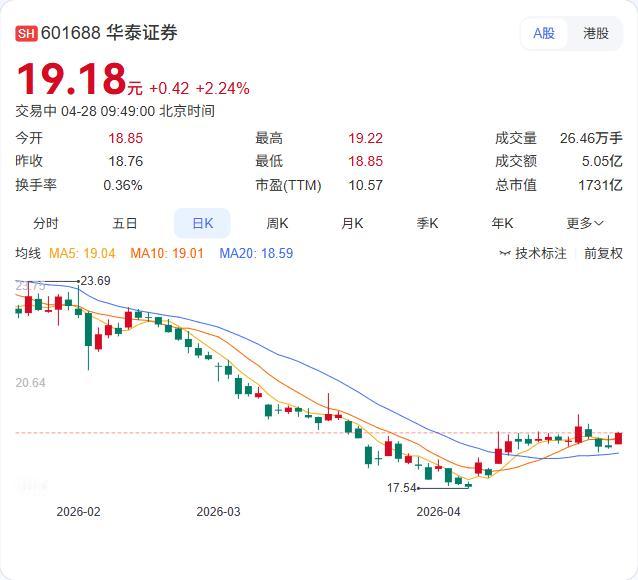The width and height of the screenshot is (638, 580).
Task: Click the 今开 value 18.85
Action: click(125, 138)
